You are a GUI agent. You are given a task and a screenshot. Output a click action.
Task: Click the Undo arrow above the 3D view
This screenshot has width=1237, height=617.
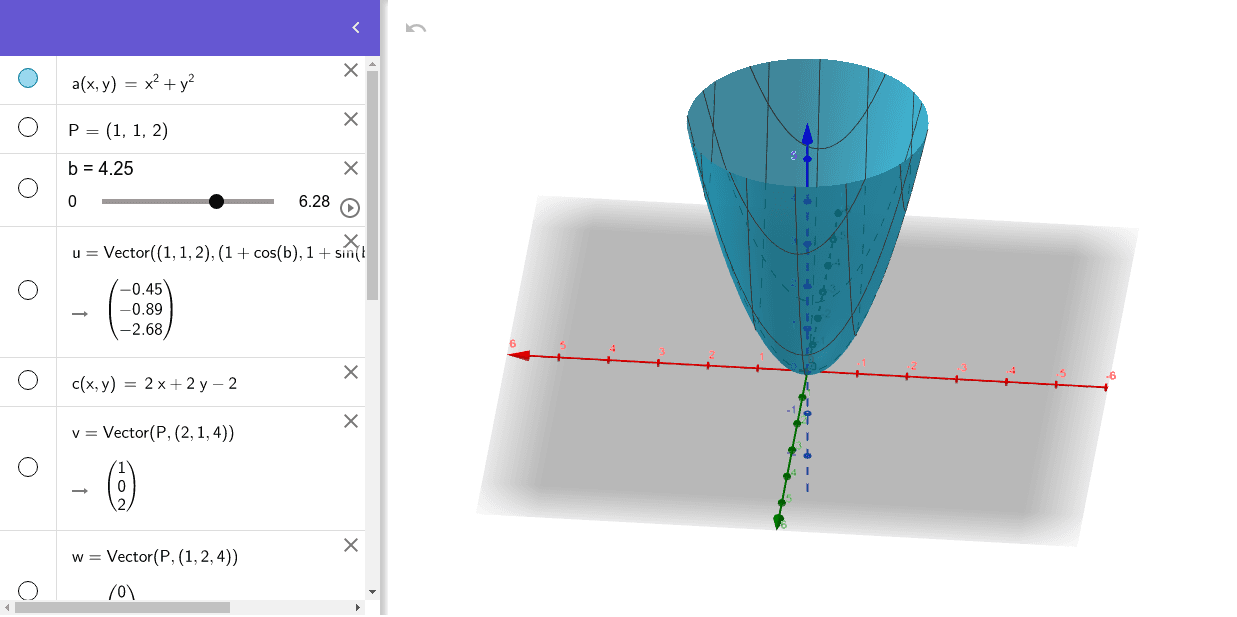point(417,27)
